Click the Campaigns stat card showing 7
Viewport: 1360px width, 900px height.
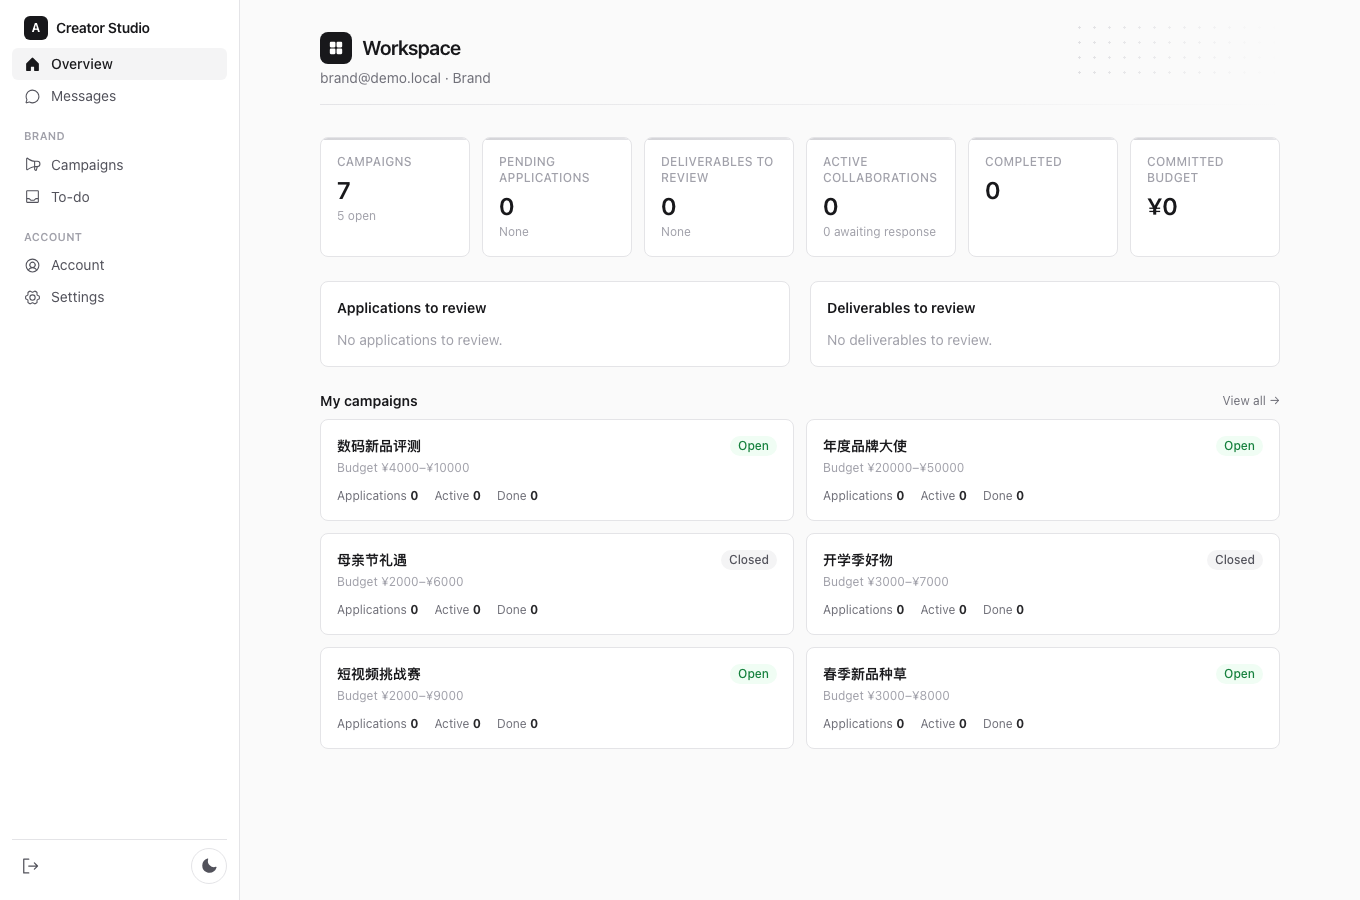395,197
